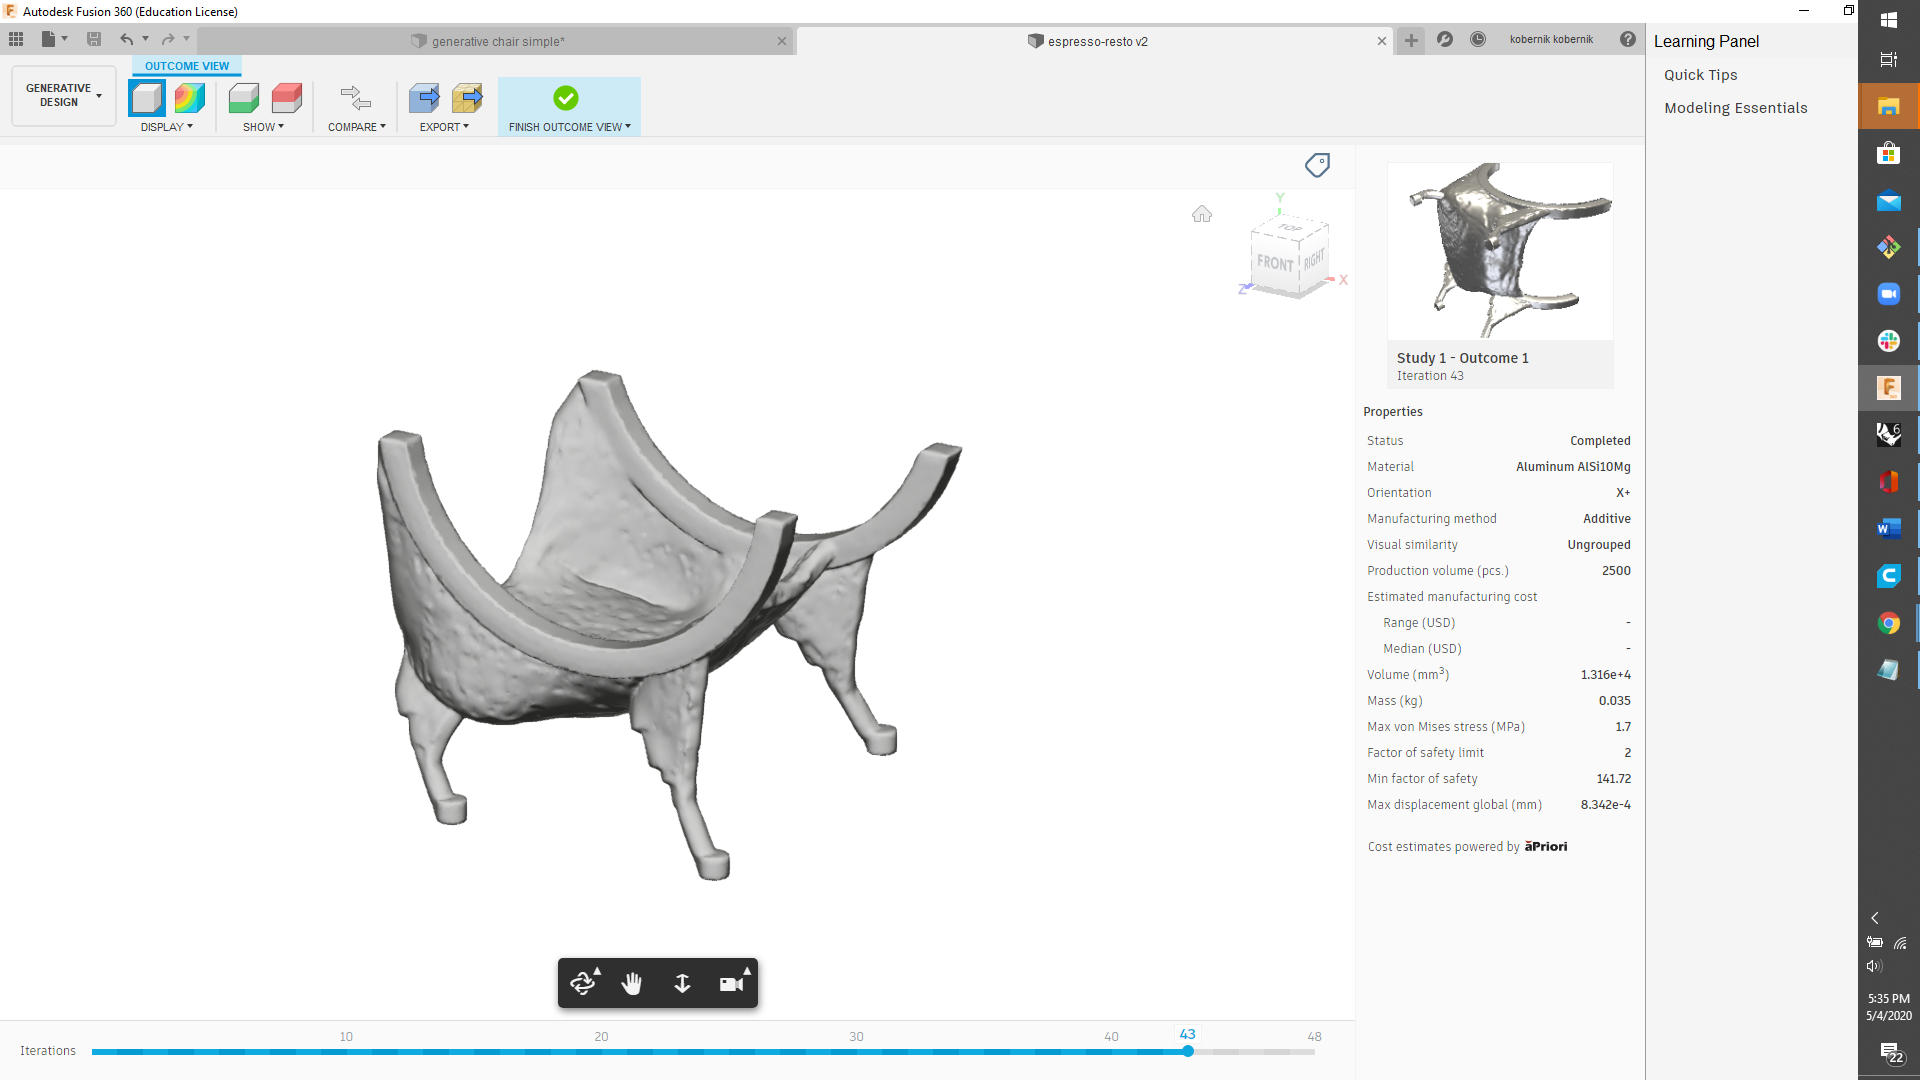Open Modeling Essentials in Learning Panel

[1735, 108]
